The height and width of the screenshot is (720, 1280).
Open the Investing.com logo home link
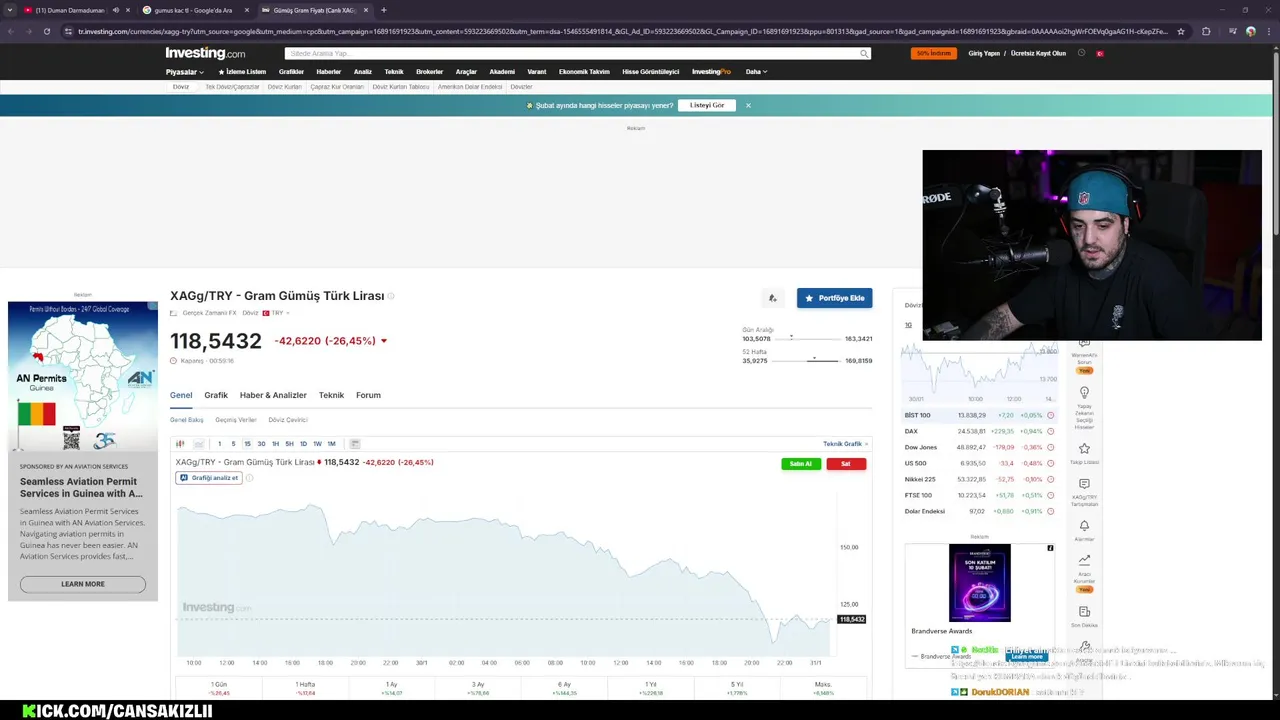[x=205, y=53]
